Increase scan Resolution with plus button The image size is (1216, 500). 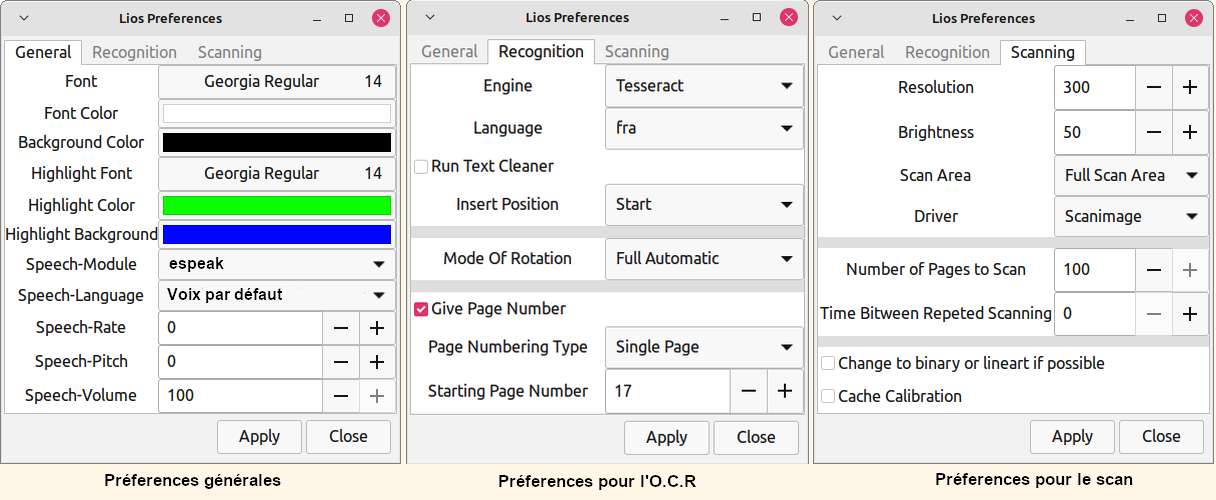pyautogui.click(x=1189, y=87)
